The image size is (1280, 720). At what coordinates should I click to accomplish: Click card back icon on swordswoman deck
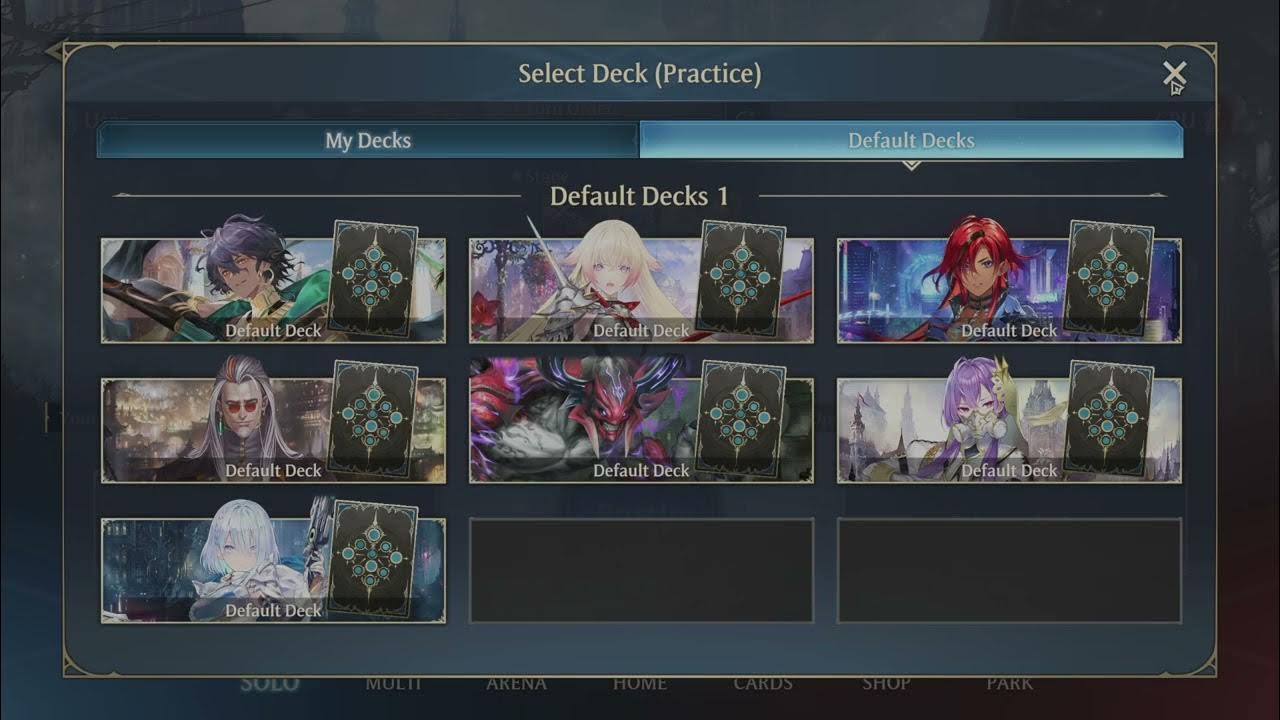(x=741, y=278)
